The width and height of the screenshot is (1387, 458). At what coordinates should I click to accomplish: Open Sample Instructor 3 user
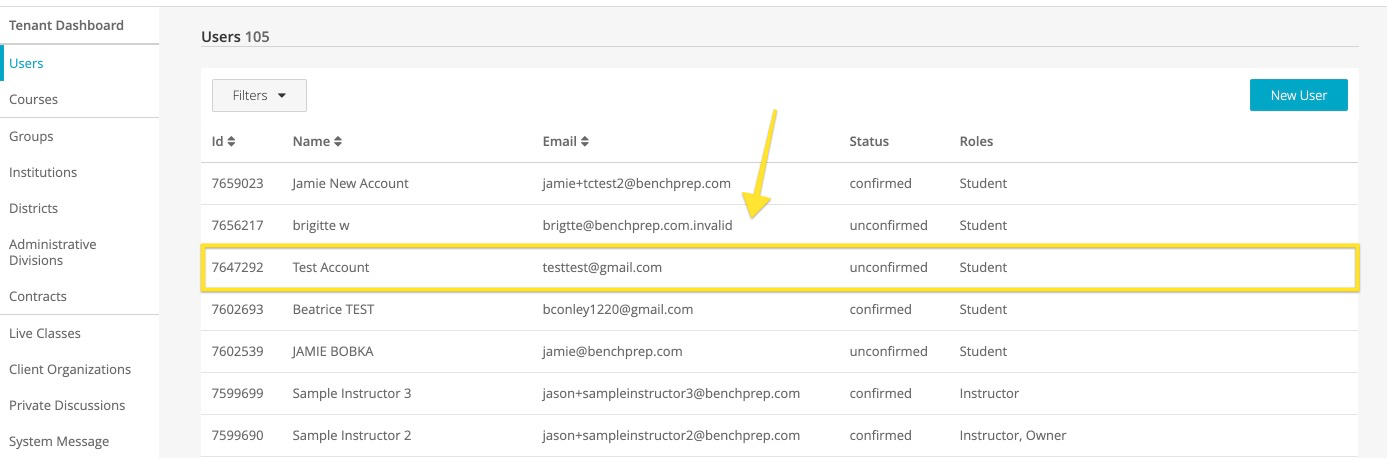pos(352,393)
